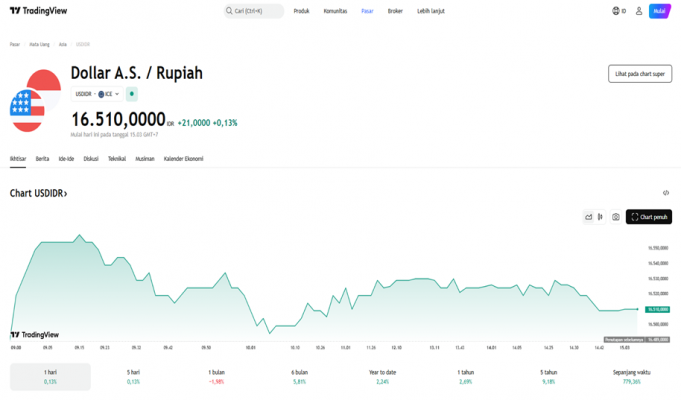Select the 1 hari time range
This screenshot has height=400, width=681.
coord(50,376)
